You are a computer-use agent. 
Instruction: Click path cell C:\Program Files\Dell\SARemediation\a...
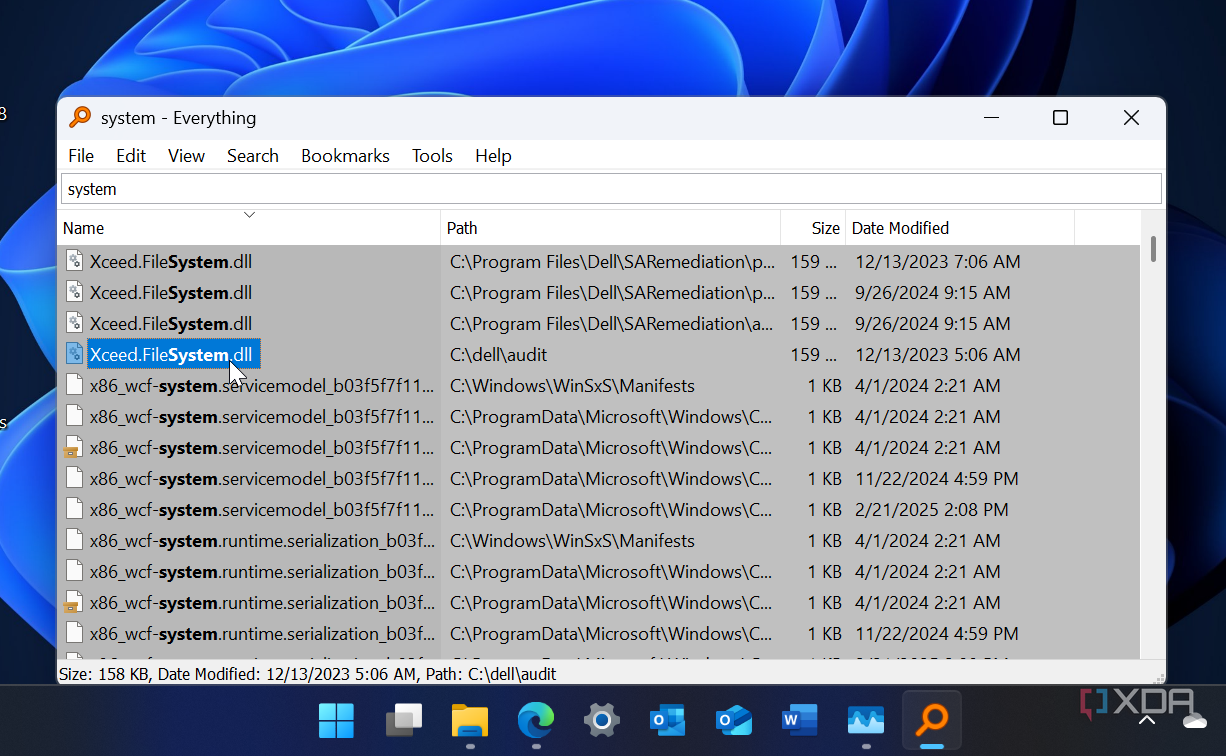coord(612,323)
